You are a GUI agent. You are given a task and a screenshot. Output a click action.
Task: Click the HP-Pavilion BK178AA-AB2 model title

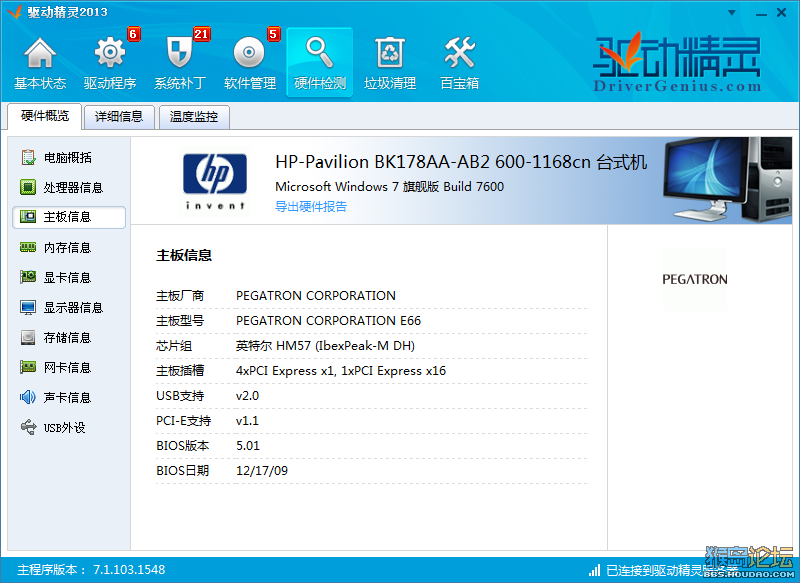461,162
